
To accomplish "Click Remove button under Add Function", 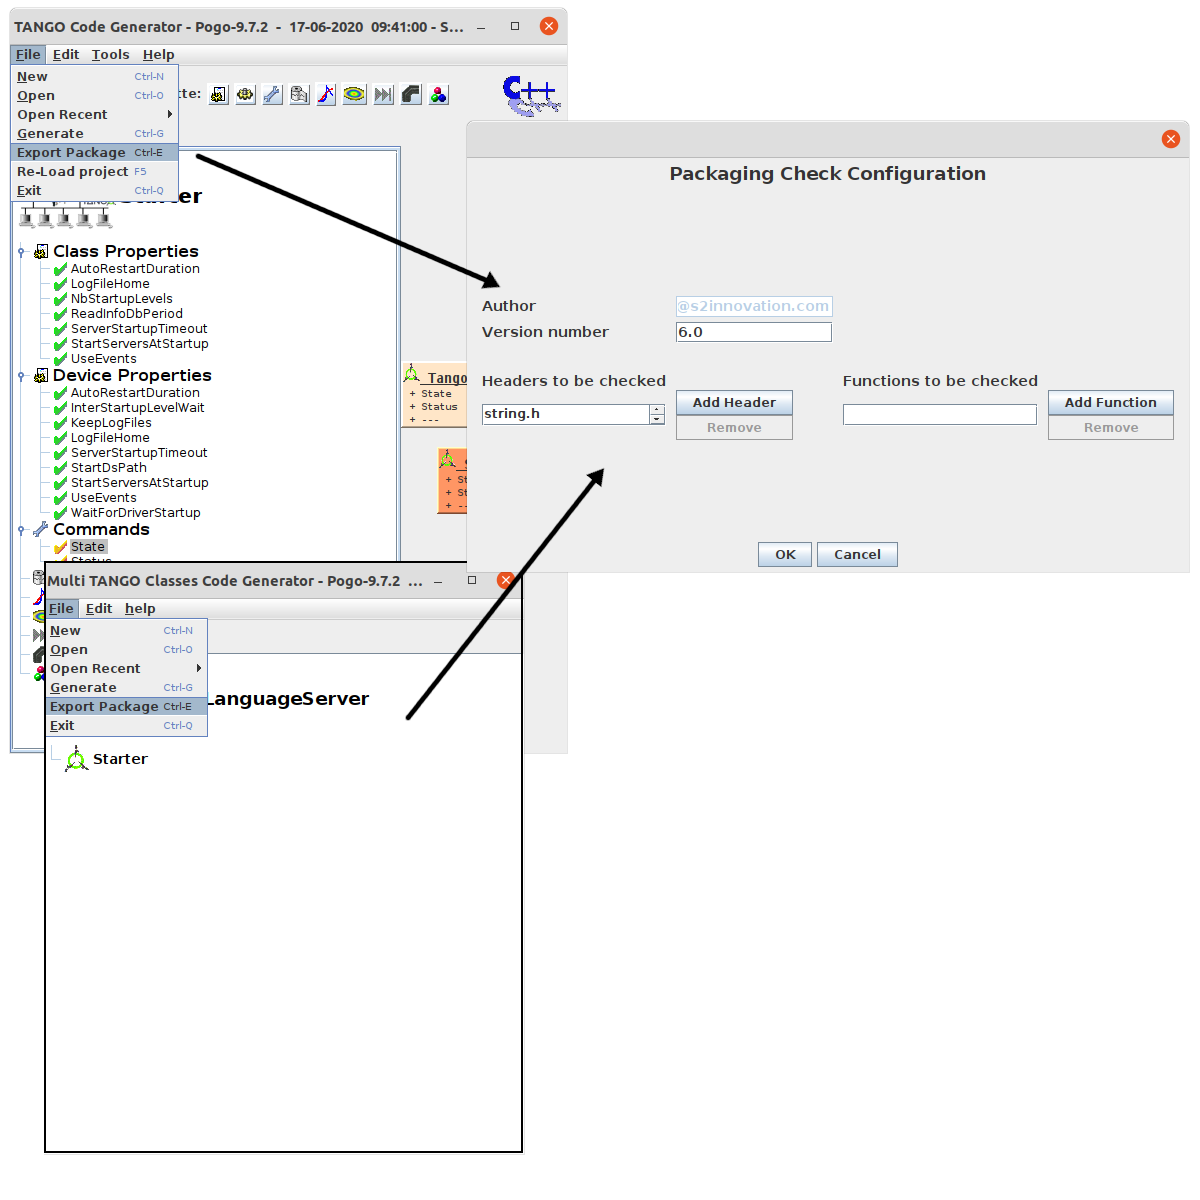I will [1110, 427].
